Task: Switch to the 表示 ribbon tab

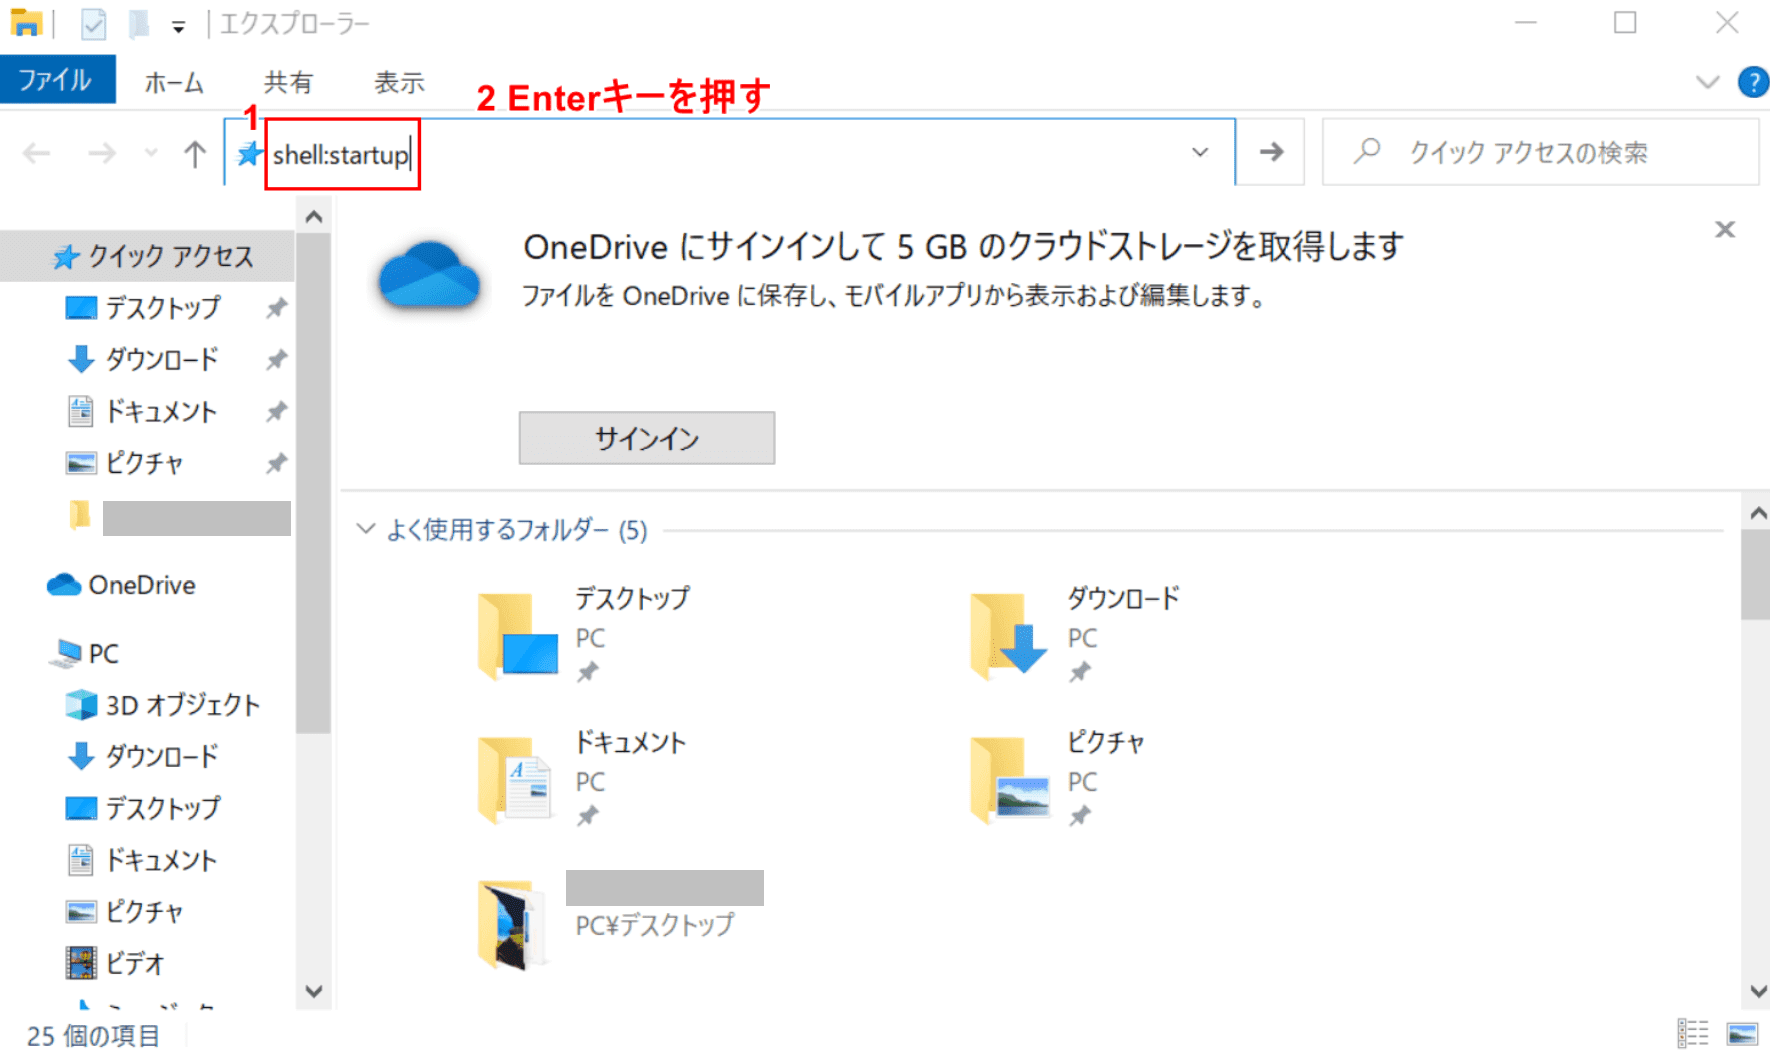Action: pos(399,82)
